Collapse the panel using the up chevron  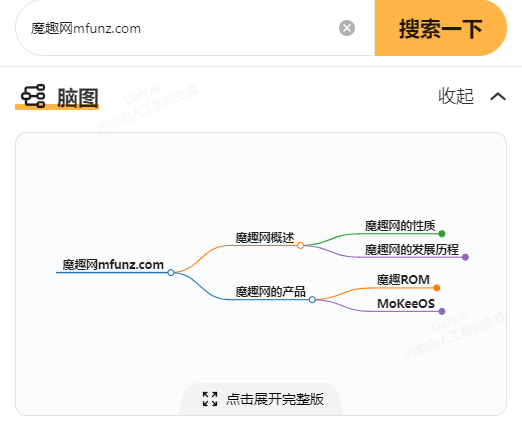point(498,97)
